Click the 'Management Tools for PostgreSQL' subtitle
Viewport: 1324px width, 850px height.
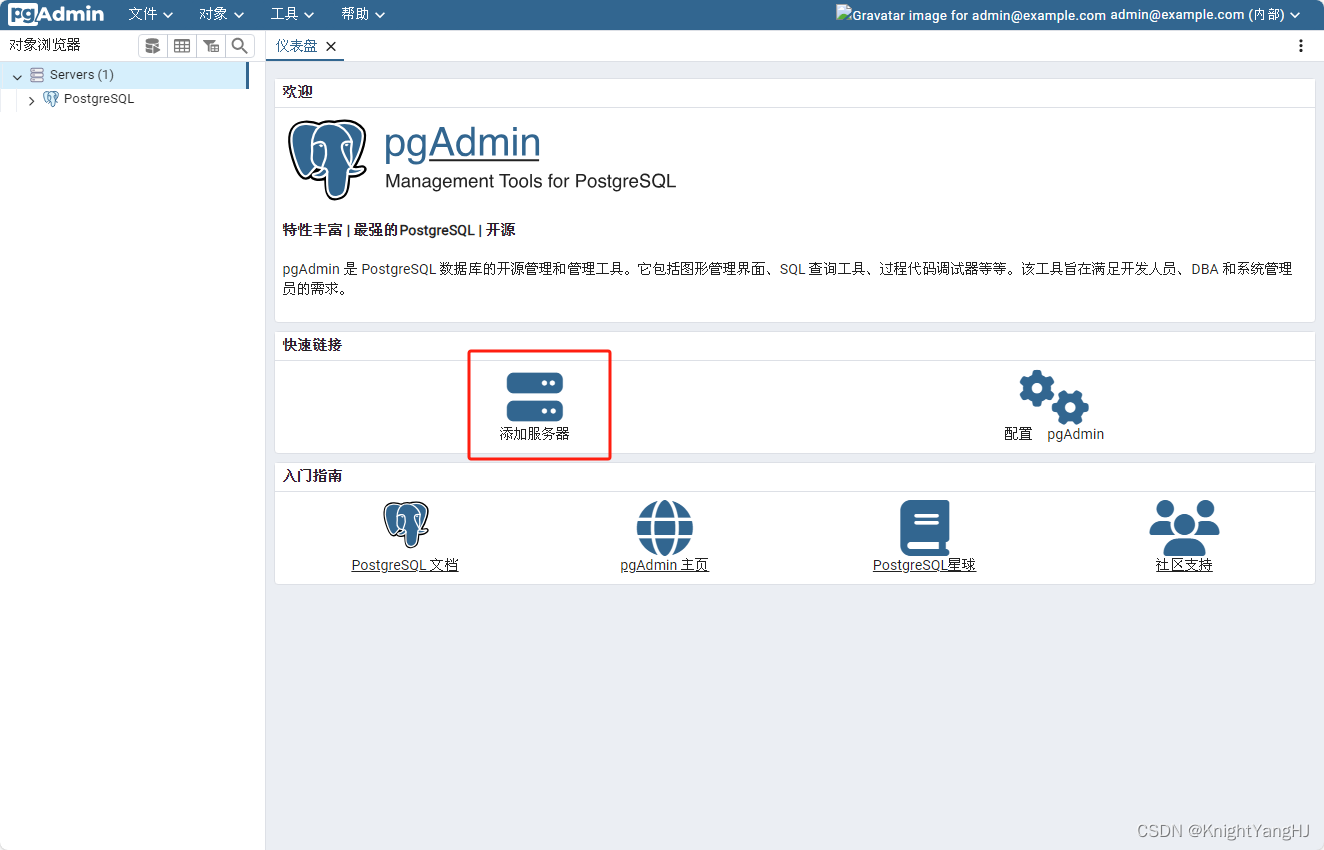pyautogui.click(x=531, y=182)
